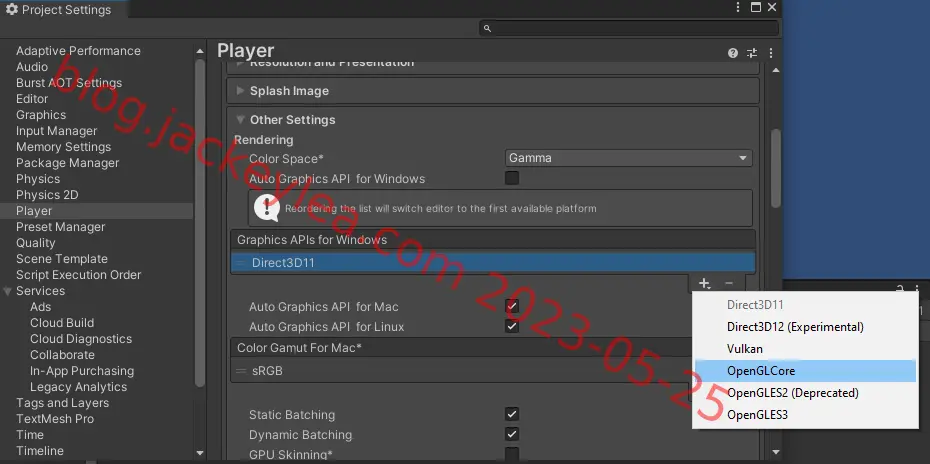Click the plus button to add Graphics API

(x=704, y=284)
